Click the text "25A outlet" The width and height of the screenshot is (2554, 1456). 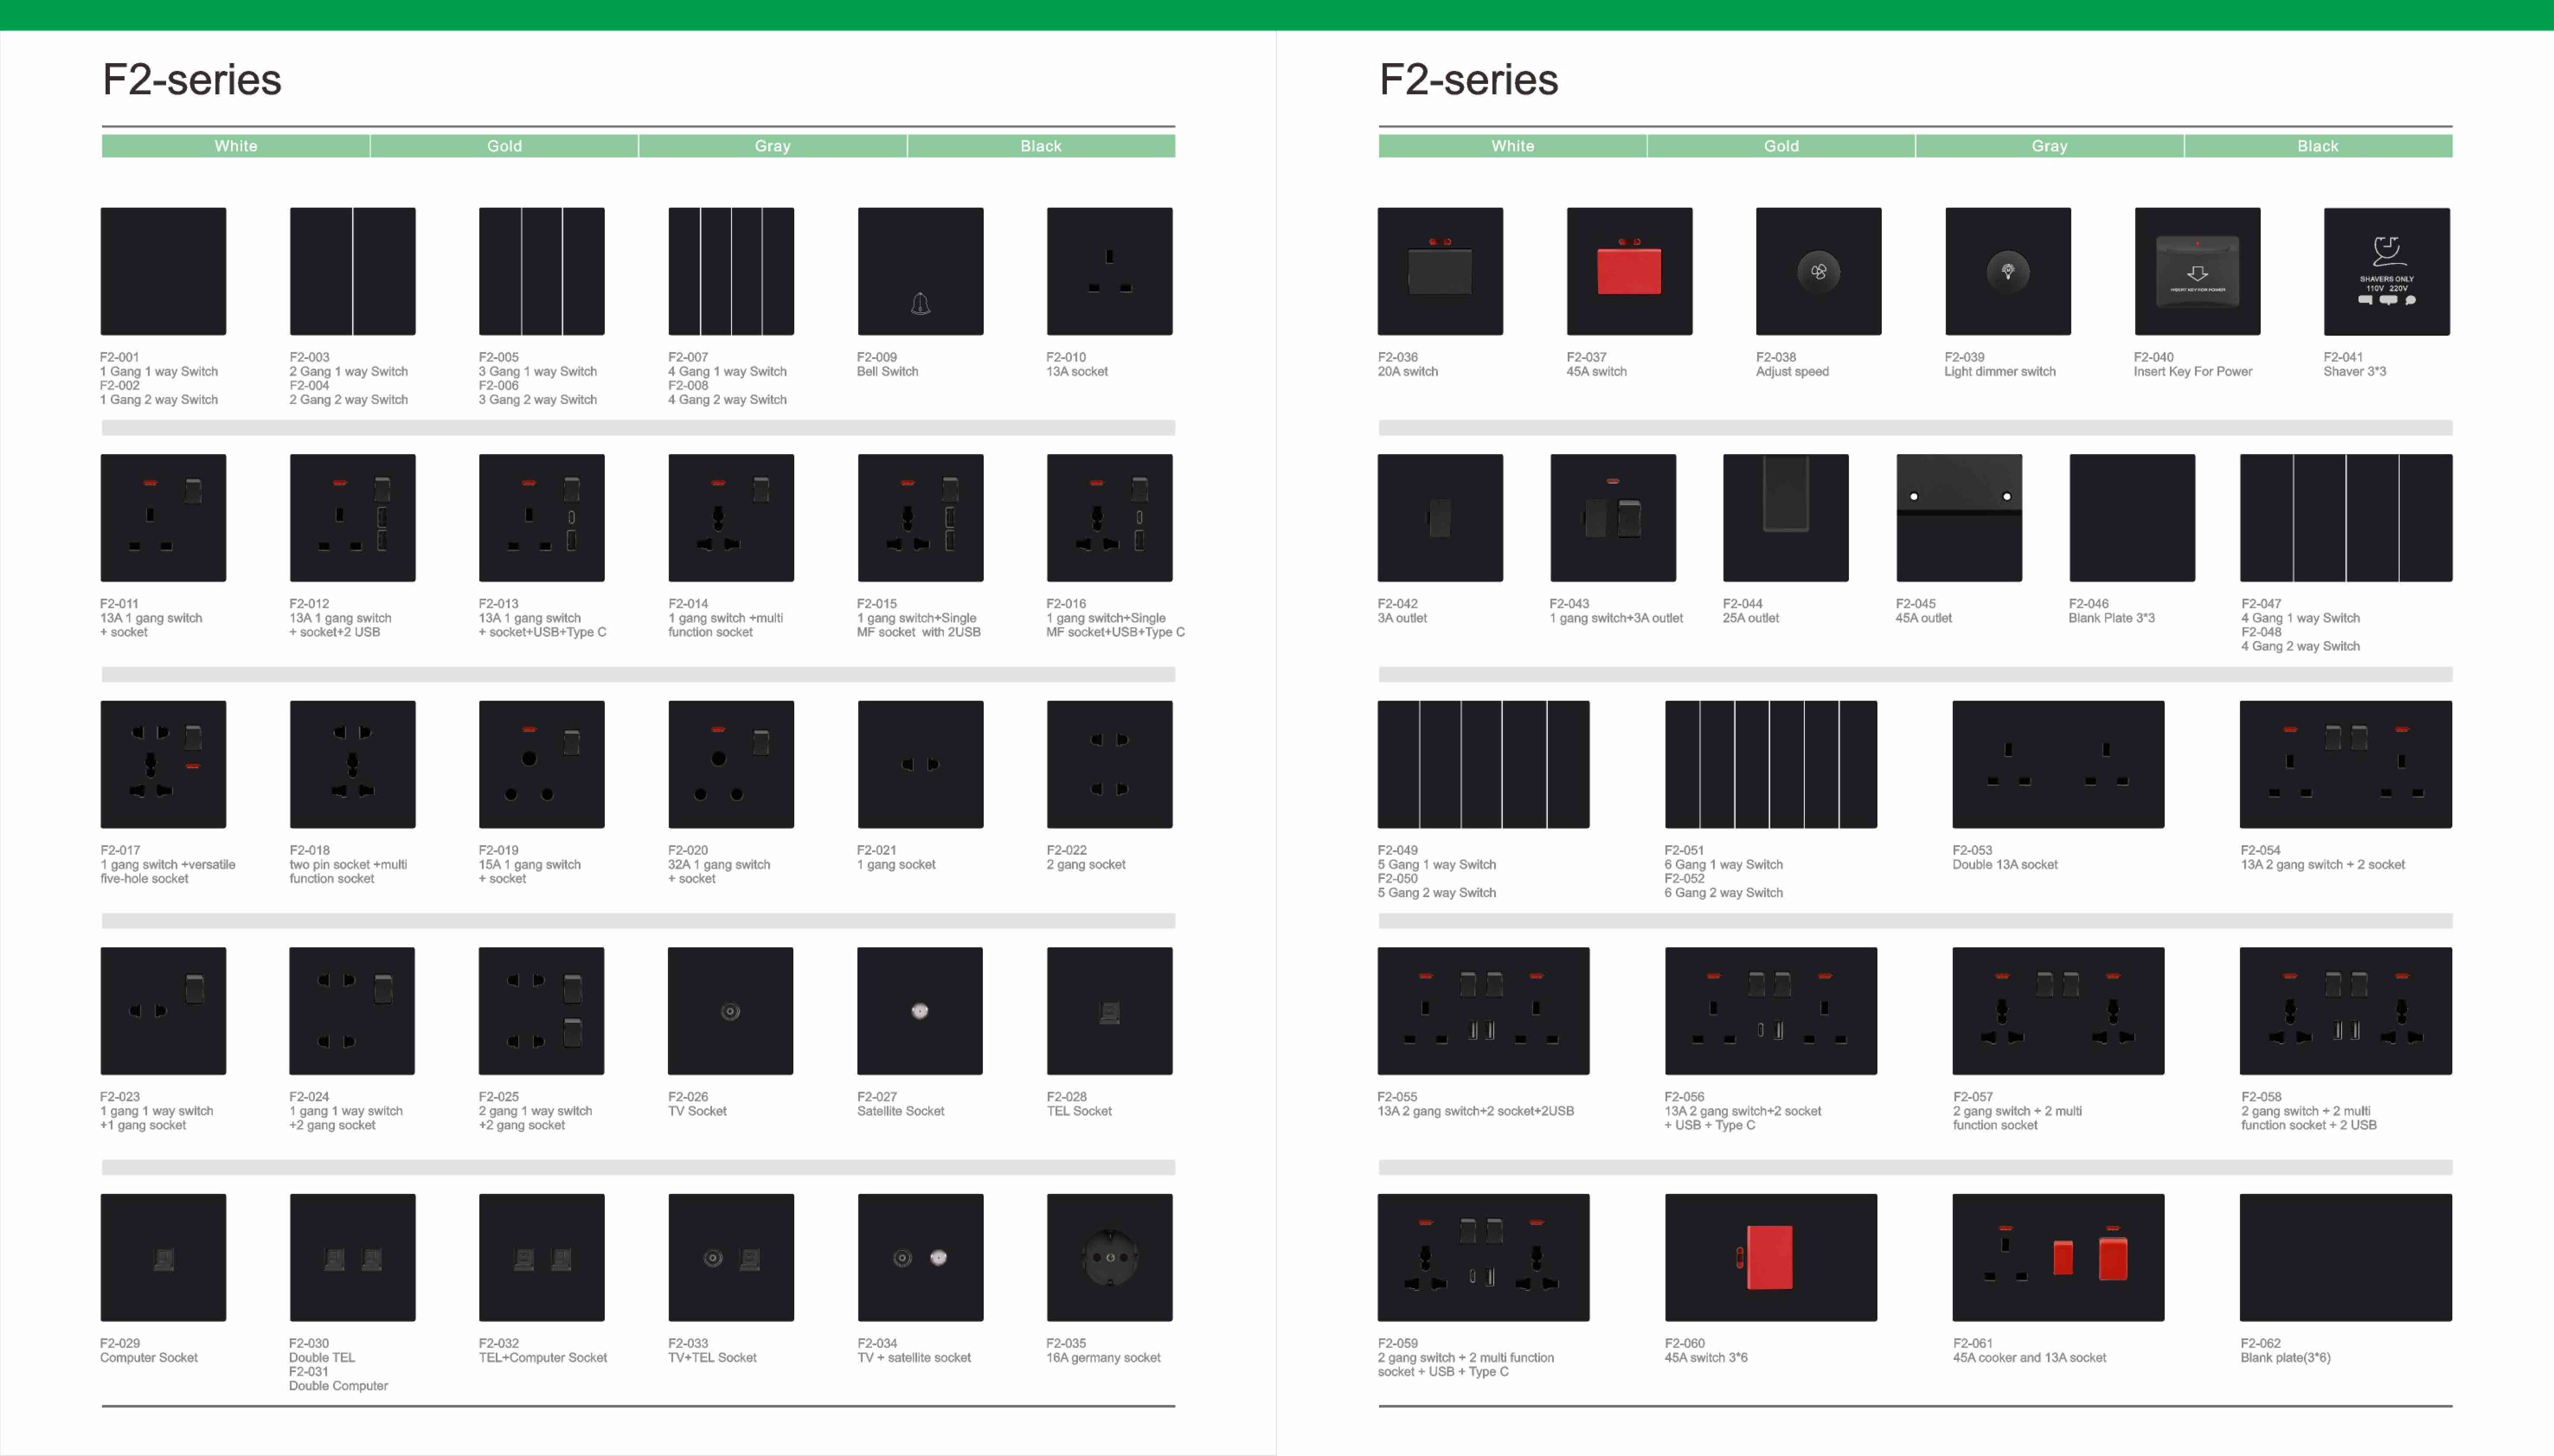pos(1751,618)
